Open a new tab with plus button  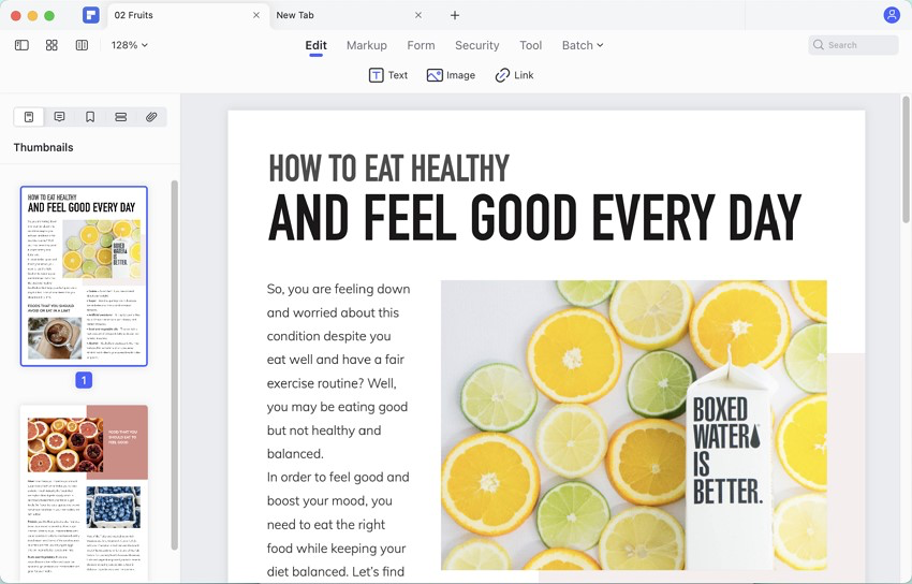click(x=455, y=15)
